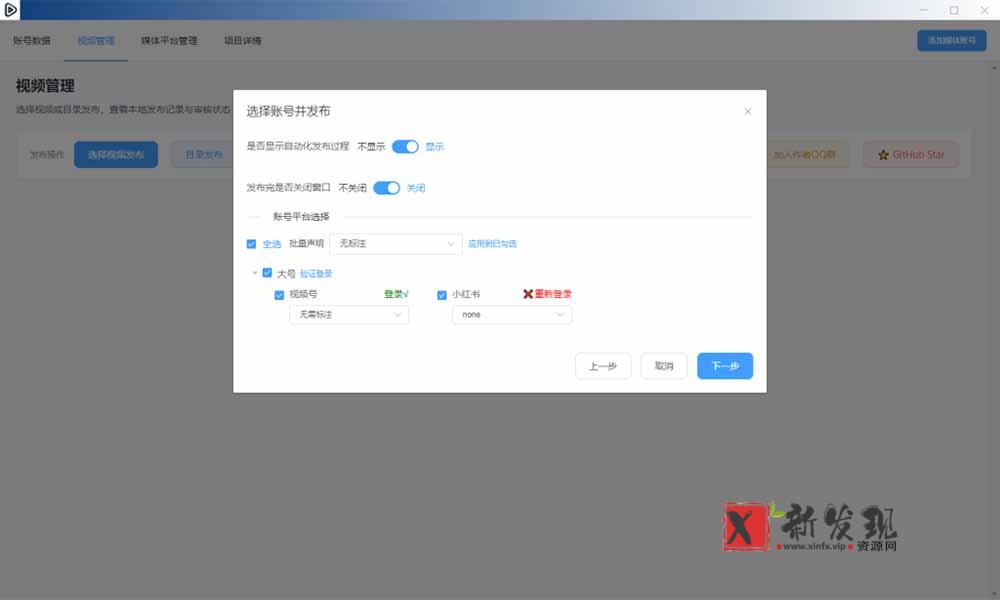Open the 视频号 declaration dropdown
The image size is (1000, 600).
click(x=349, y=315)
